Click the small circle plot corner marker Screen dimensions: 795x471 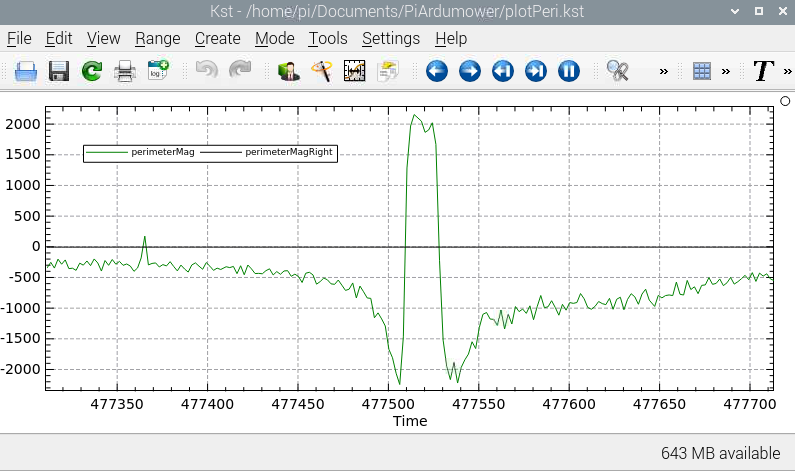(785, 101)
